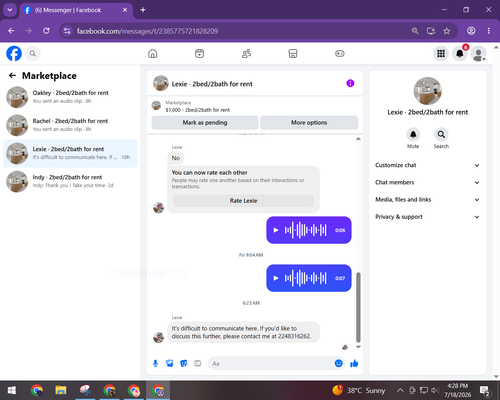
Task: Open the Friends icon
Action: point(246,53)
